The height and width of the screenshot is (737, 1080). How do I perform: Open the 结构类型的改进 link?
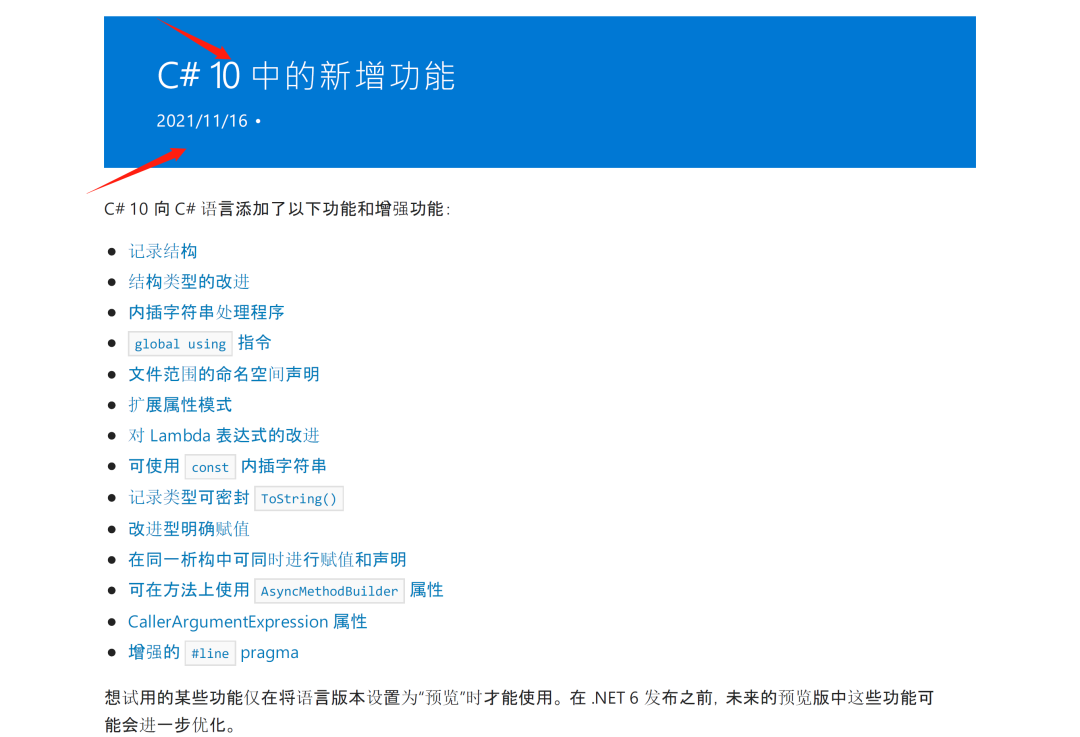(189, 282)
